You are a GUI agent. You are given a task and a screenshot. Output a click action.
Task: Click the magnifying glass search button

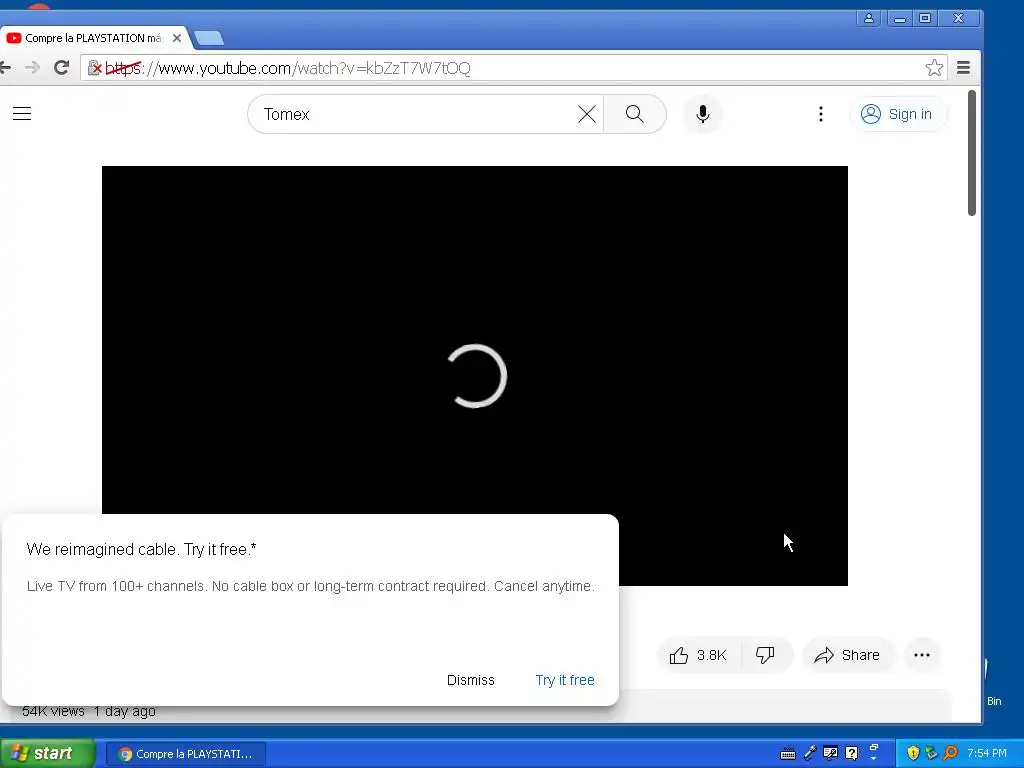(x=635, y=114)
